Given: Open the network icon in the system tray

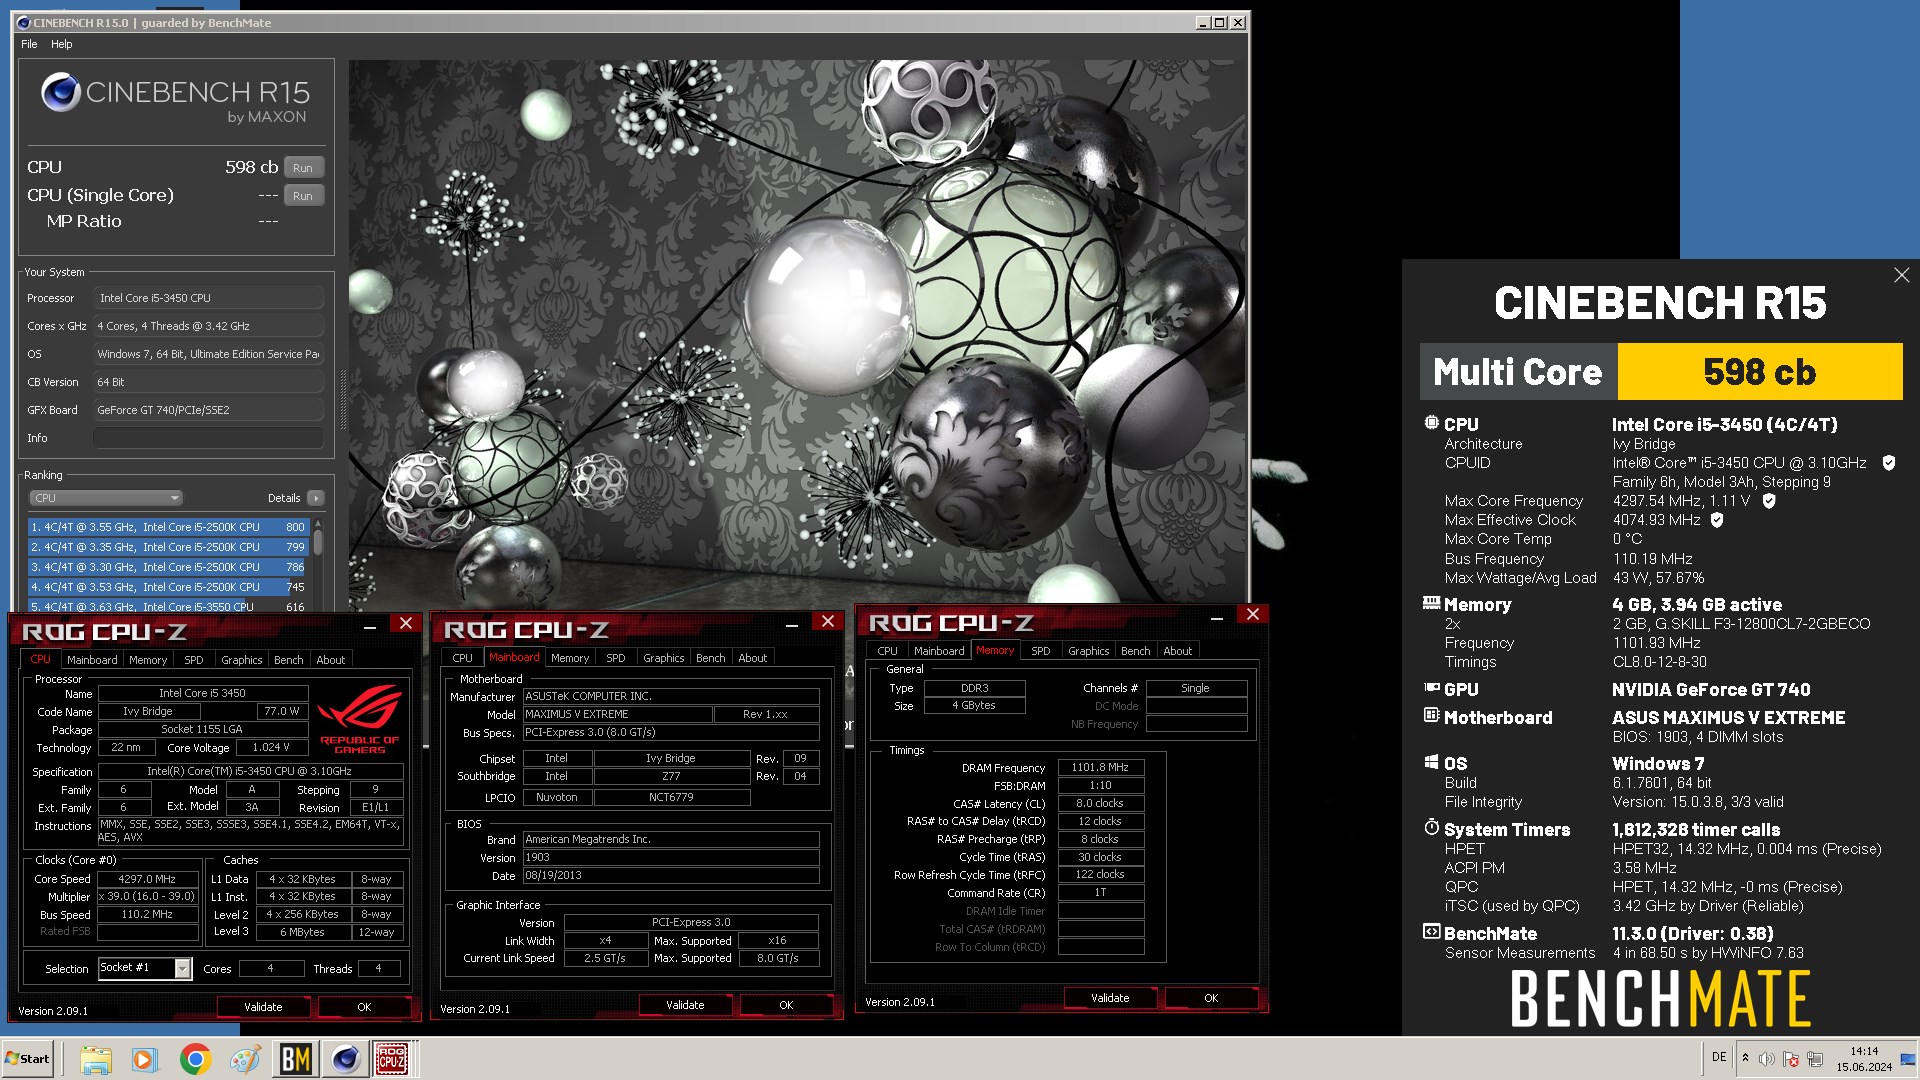Looking at the screenshot, I should [x=1815, y=1059].
